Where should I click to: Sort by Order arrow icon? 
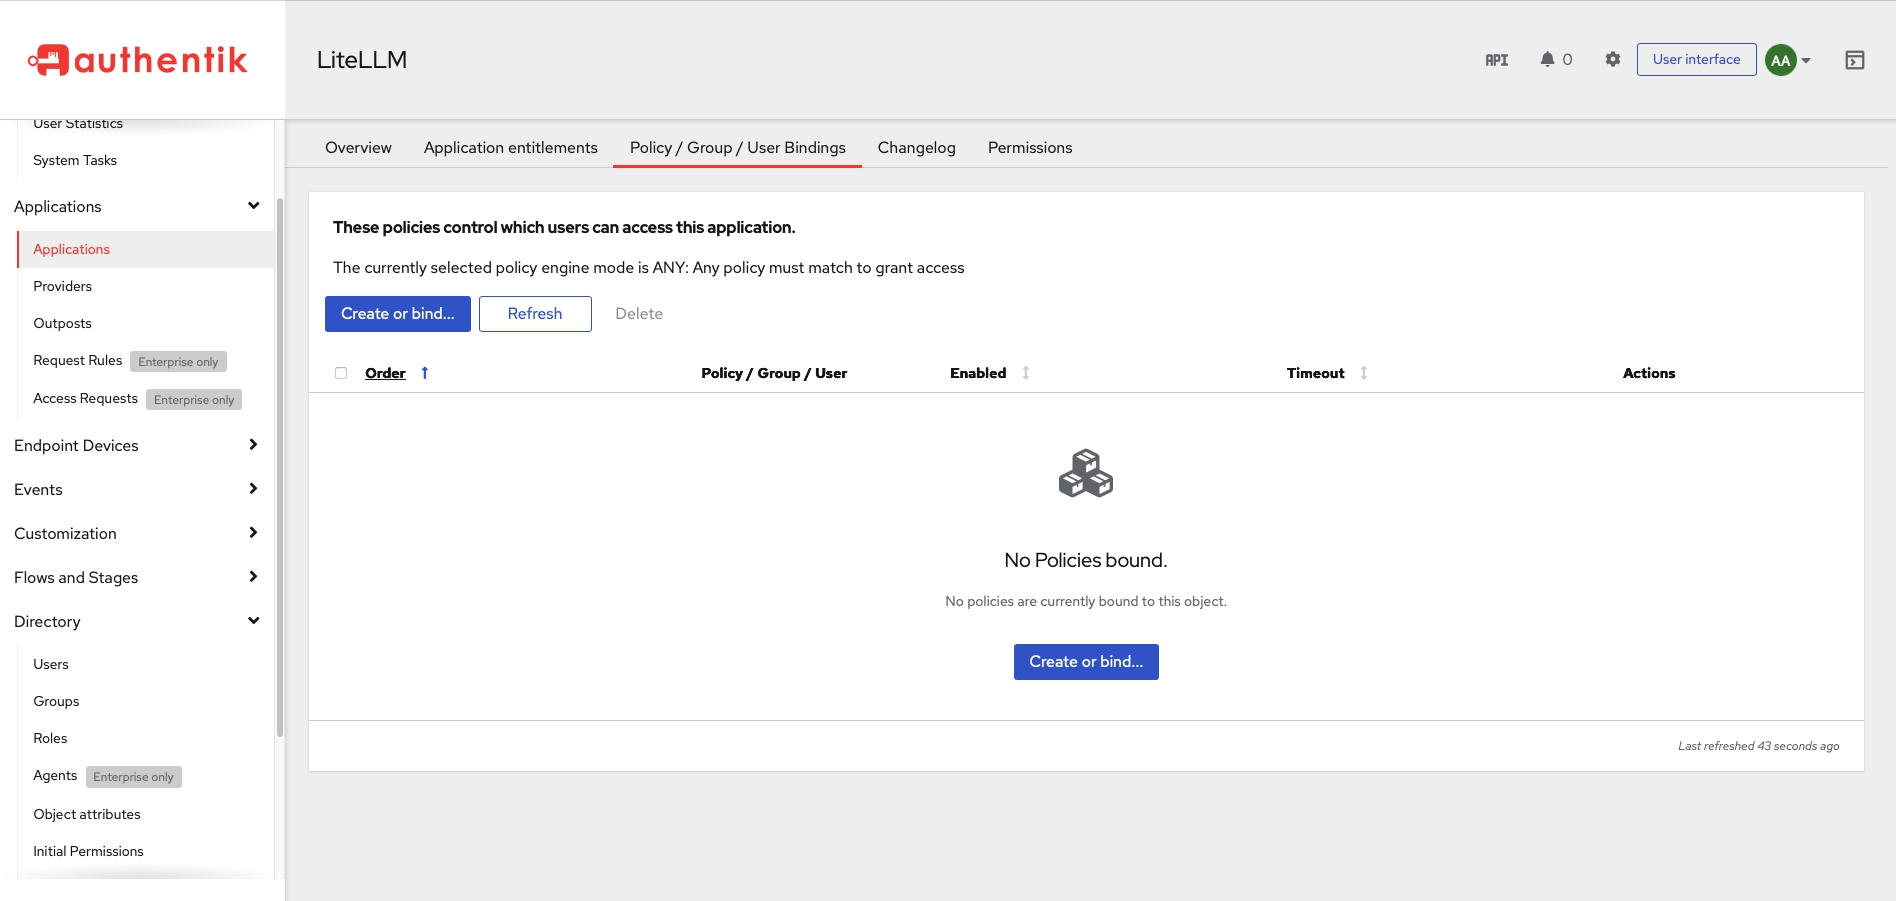[425, 373]
